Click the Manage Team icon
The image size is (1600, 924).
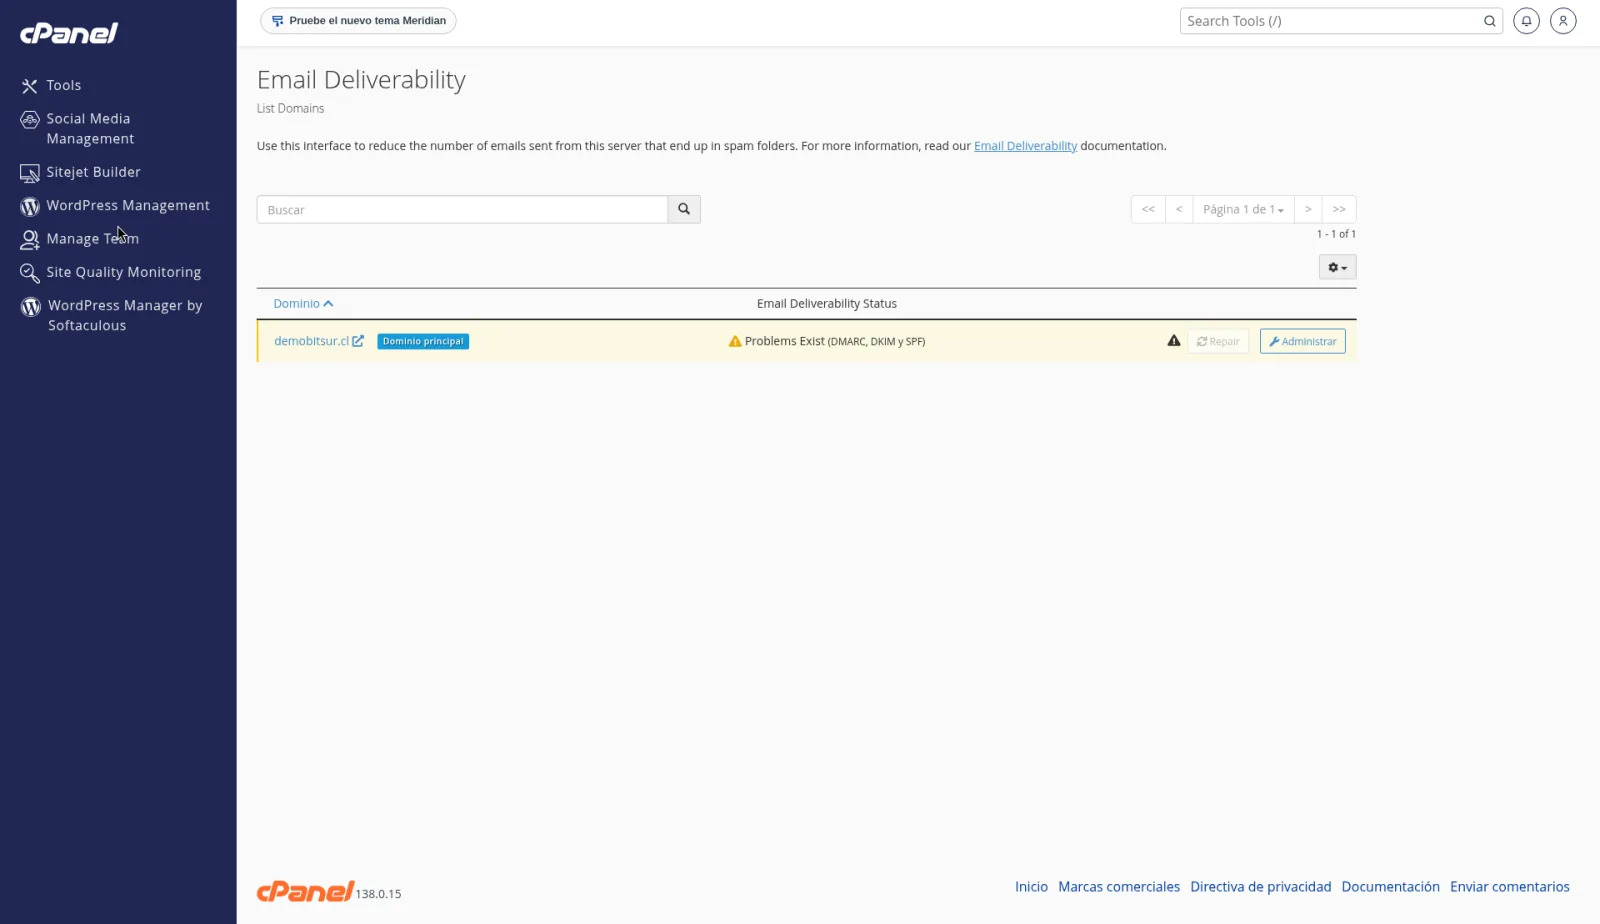point(30,240)
